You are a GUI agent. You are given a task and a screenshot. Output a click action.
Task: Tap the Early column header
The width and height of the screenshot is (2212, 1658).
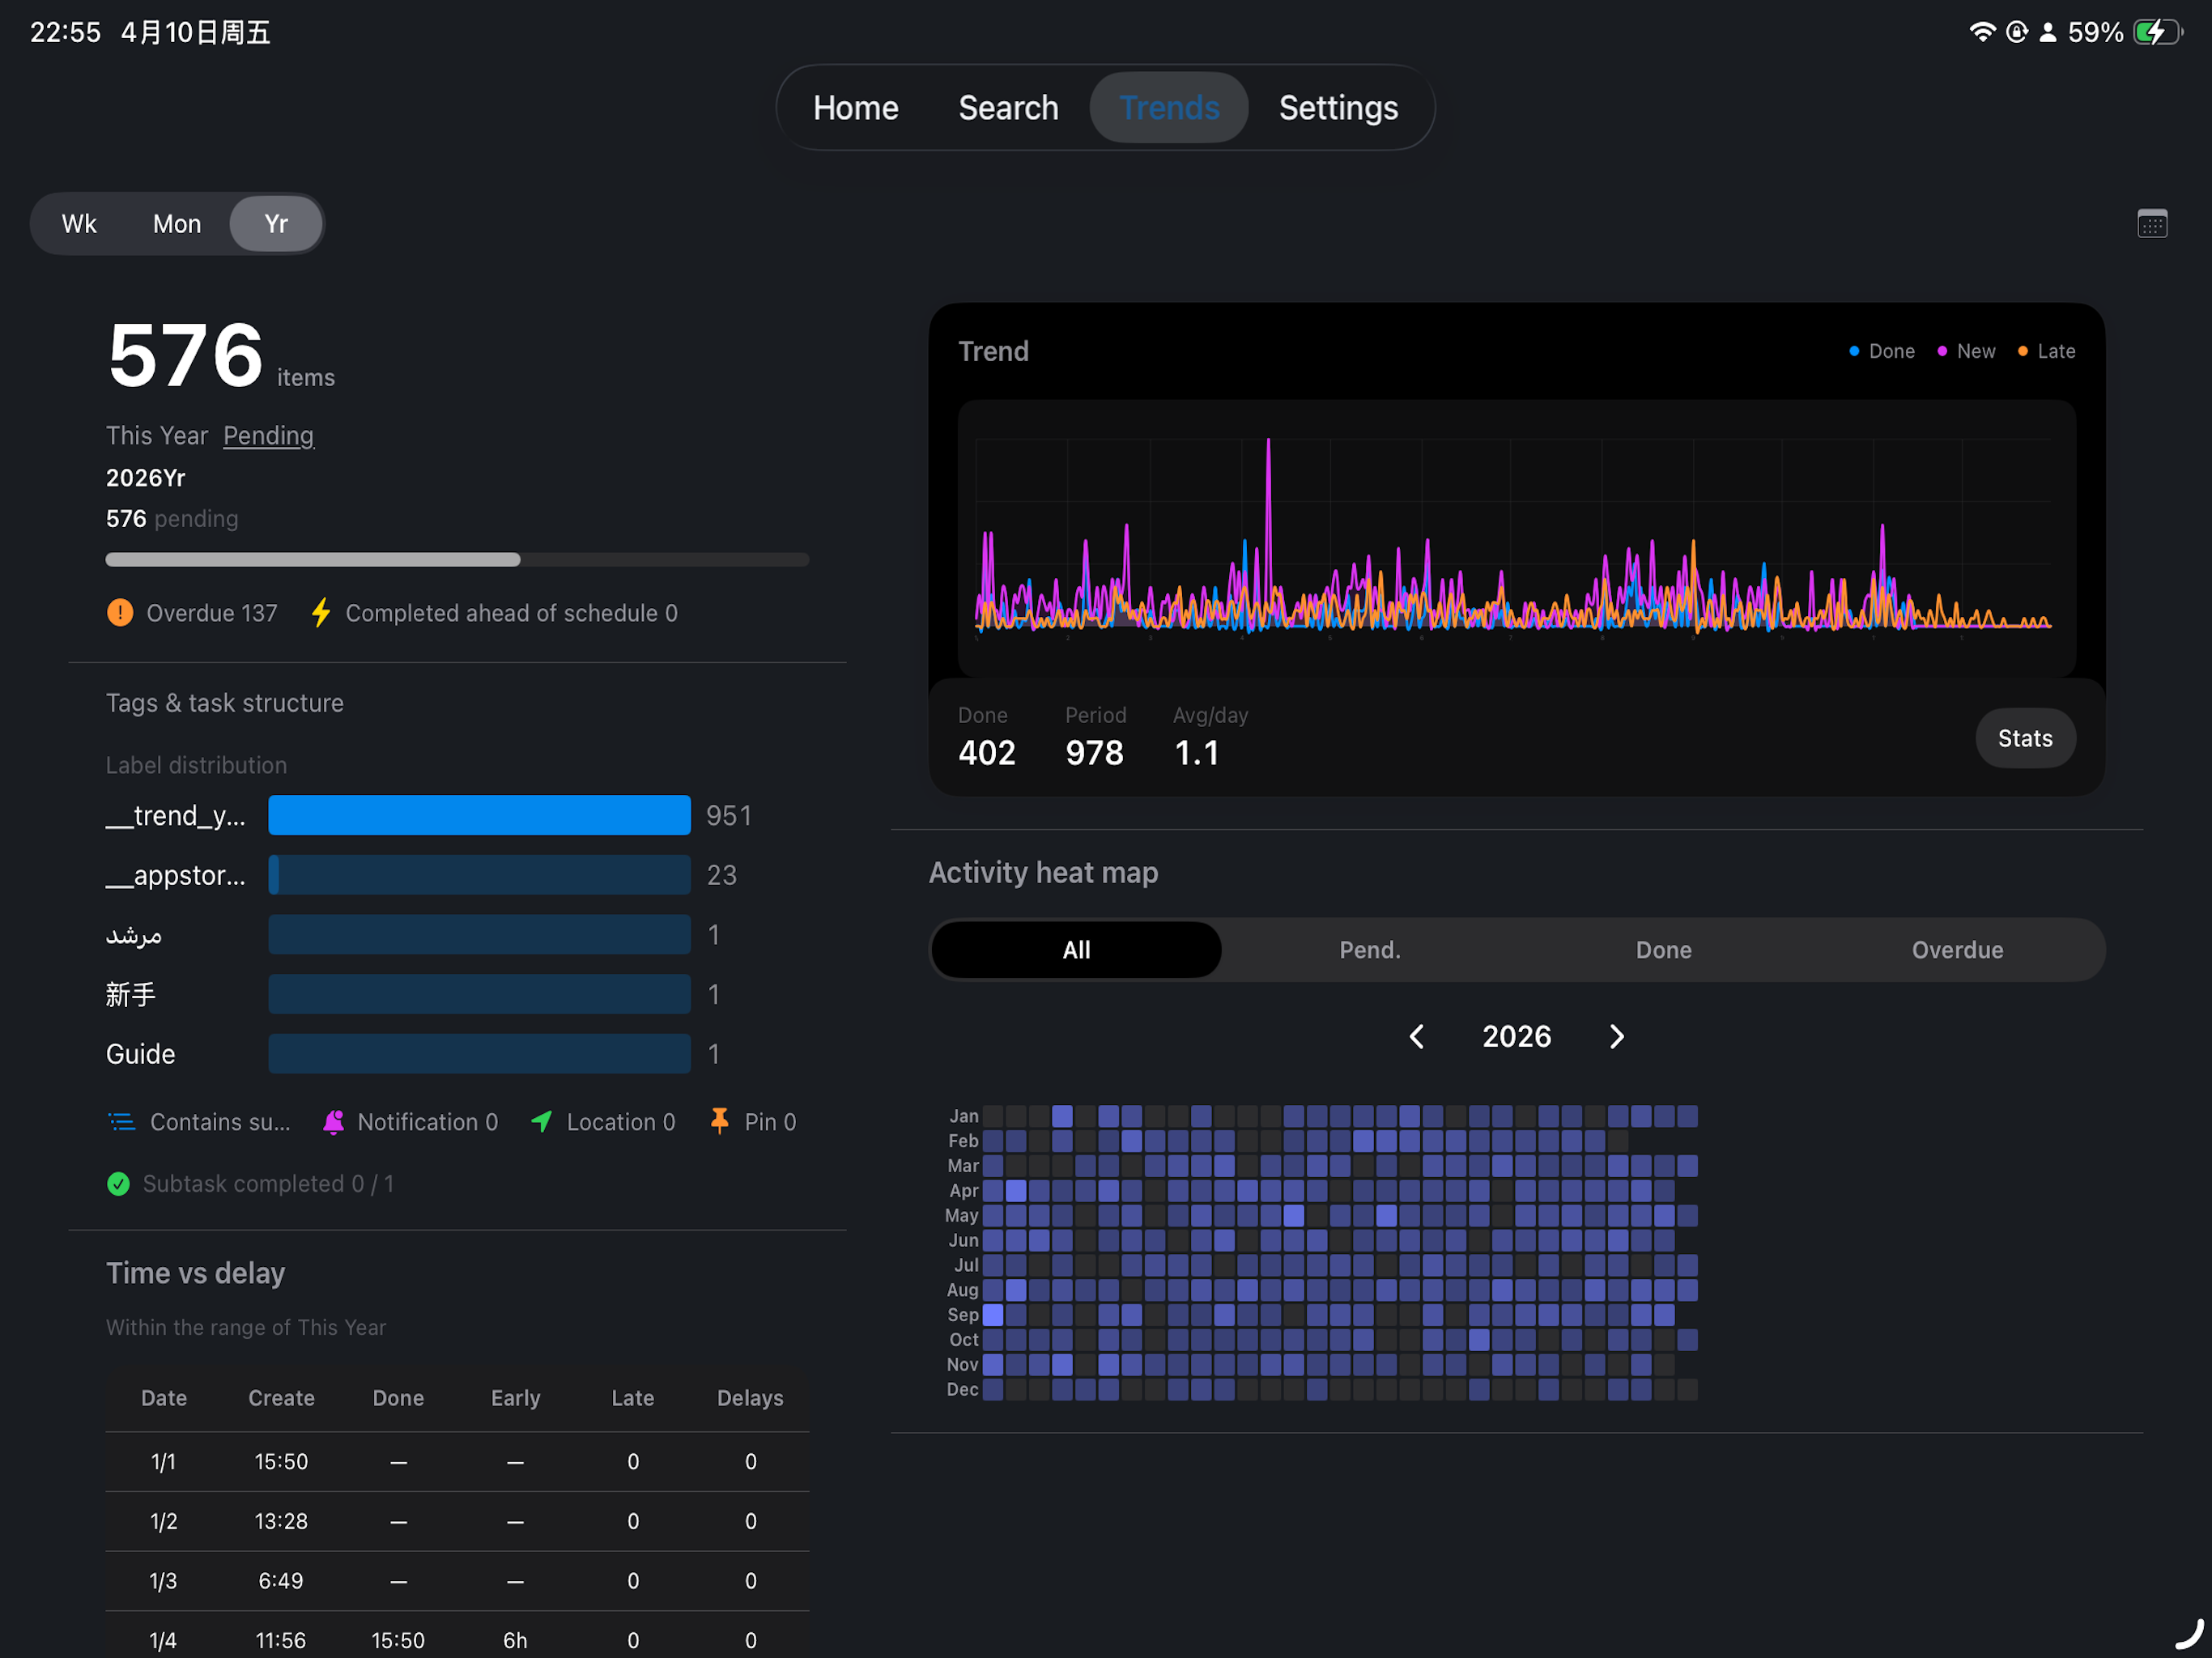tap(515, 1398)
